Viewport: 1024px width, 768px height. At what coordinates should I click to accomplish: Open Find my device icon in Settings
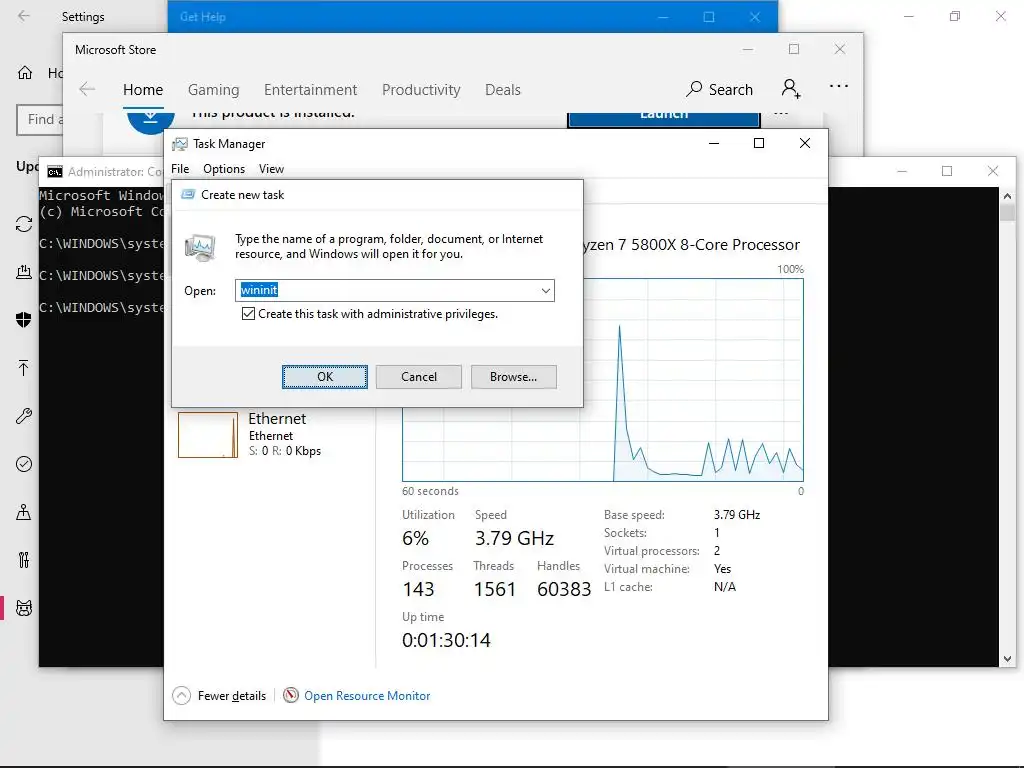[24, 512]
